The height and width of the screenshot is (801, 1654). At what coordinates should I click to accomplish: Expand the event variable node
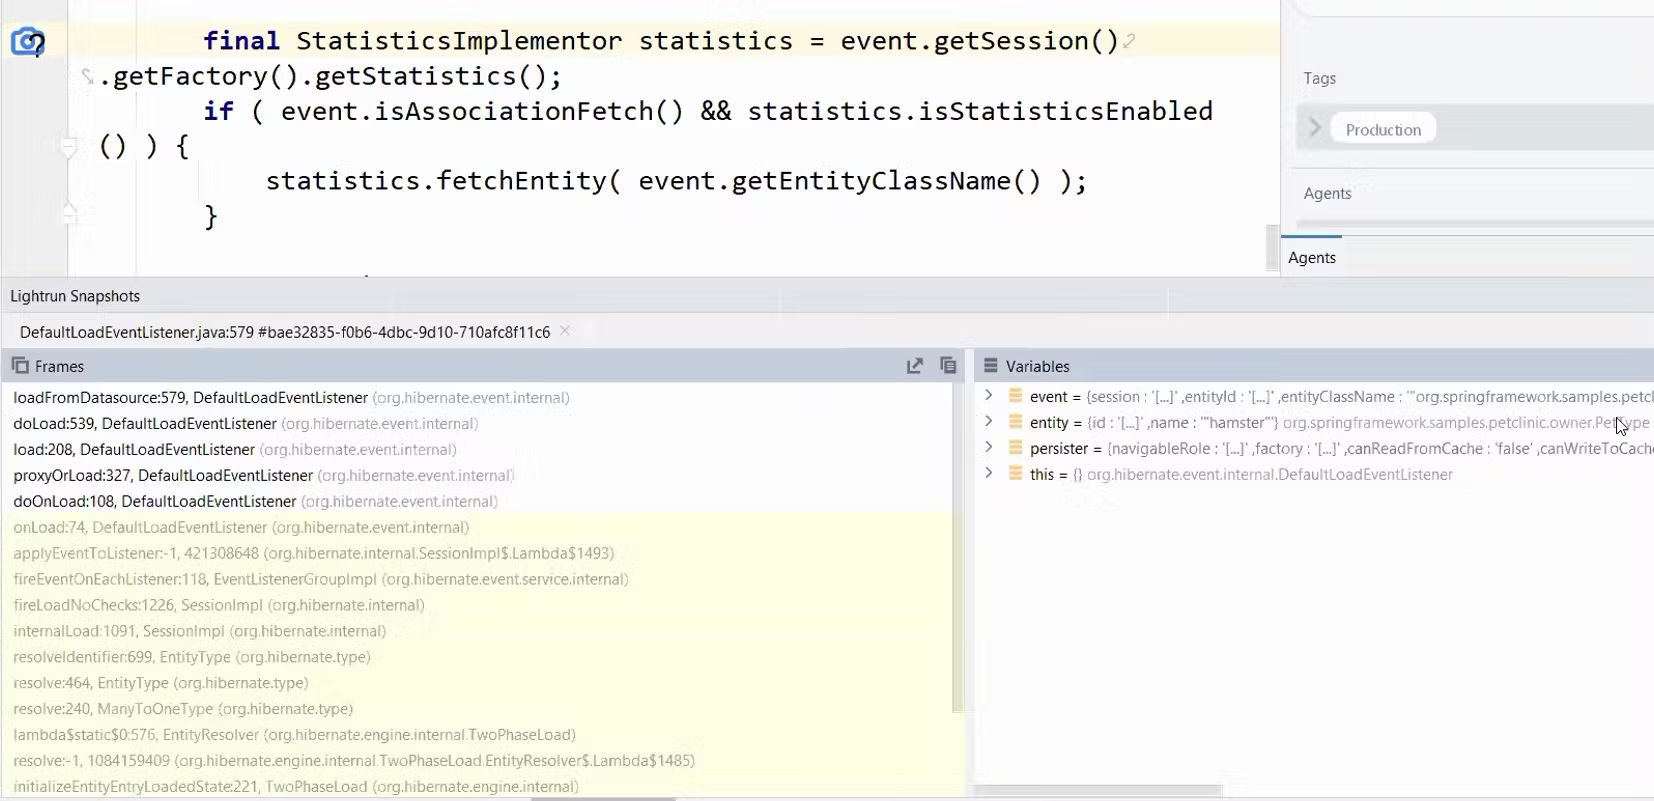989,396
